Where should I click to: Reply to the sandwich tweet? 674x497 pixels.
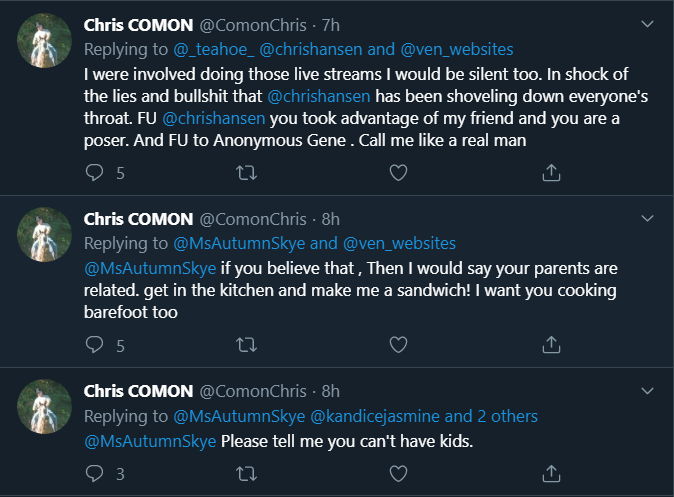[x=95, y=345]
